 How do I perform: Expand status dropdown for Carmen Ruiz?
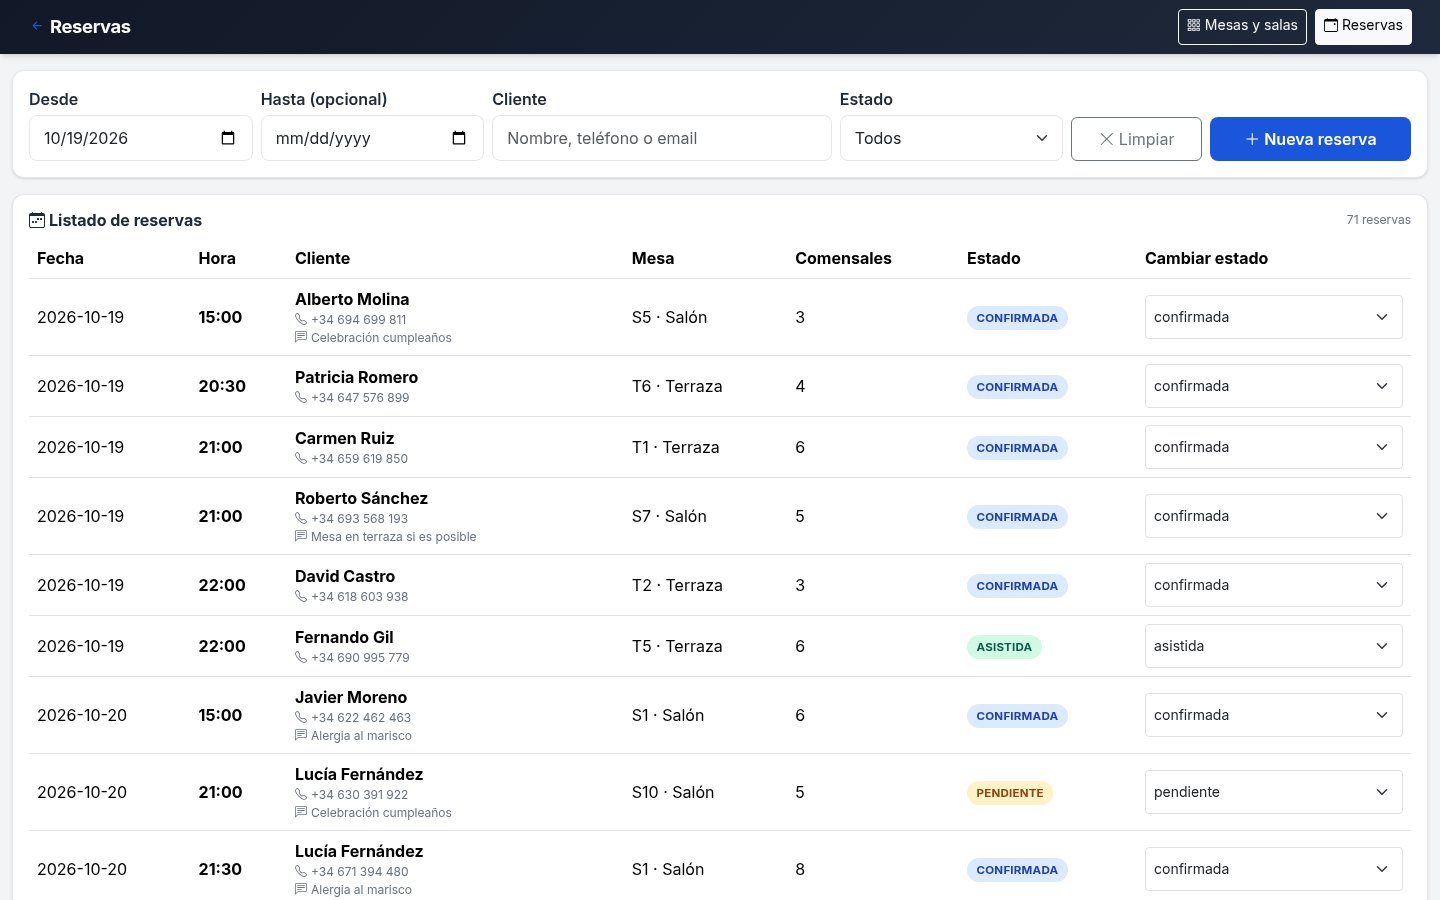click(1273, 447)
